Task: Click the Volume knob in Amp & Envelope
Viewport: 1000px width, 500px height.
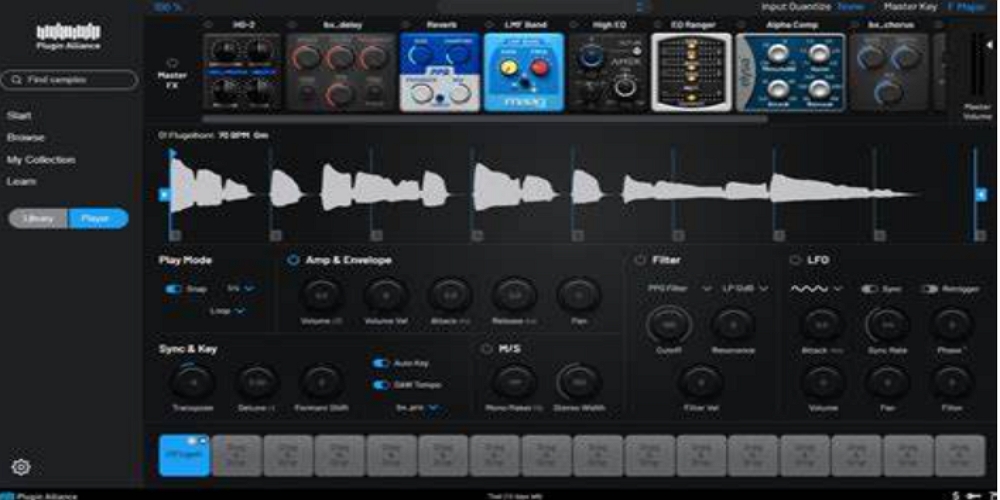Action: pos(322,296)
